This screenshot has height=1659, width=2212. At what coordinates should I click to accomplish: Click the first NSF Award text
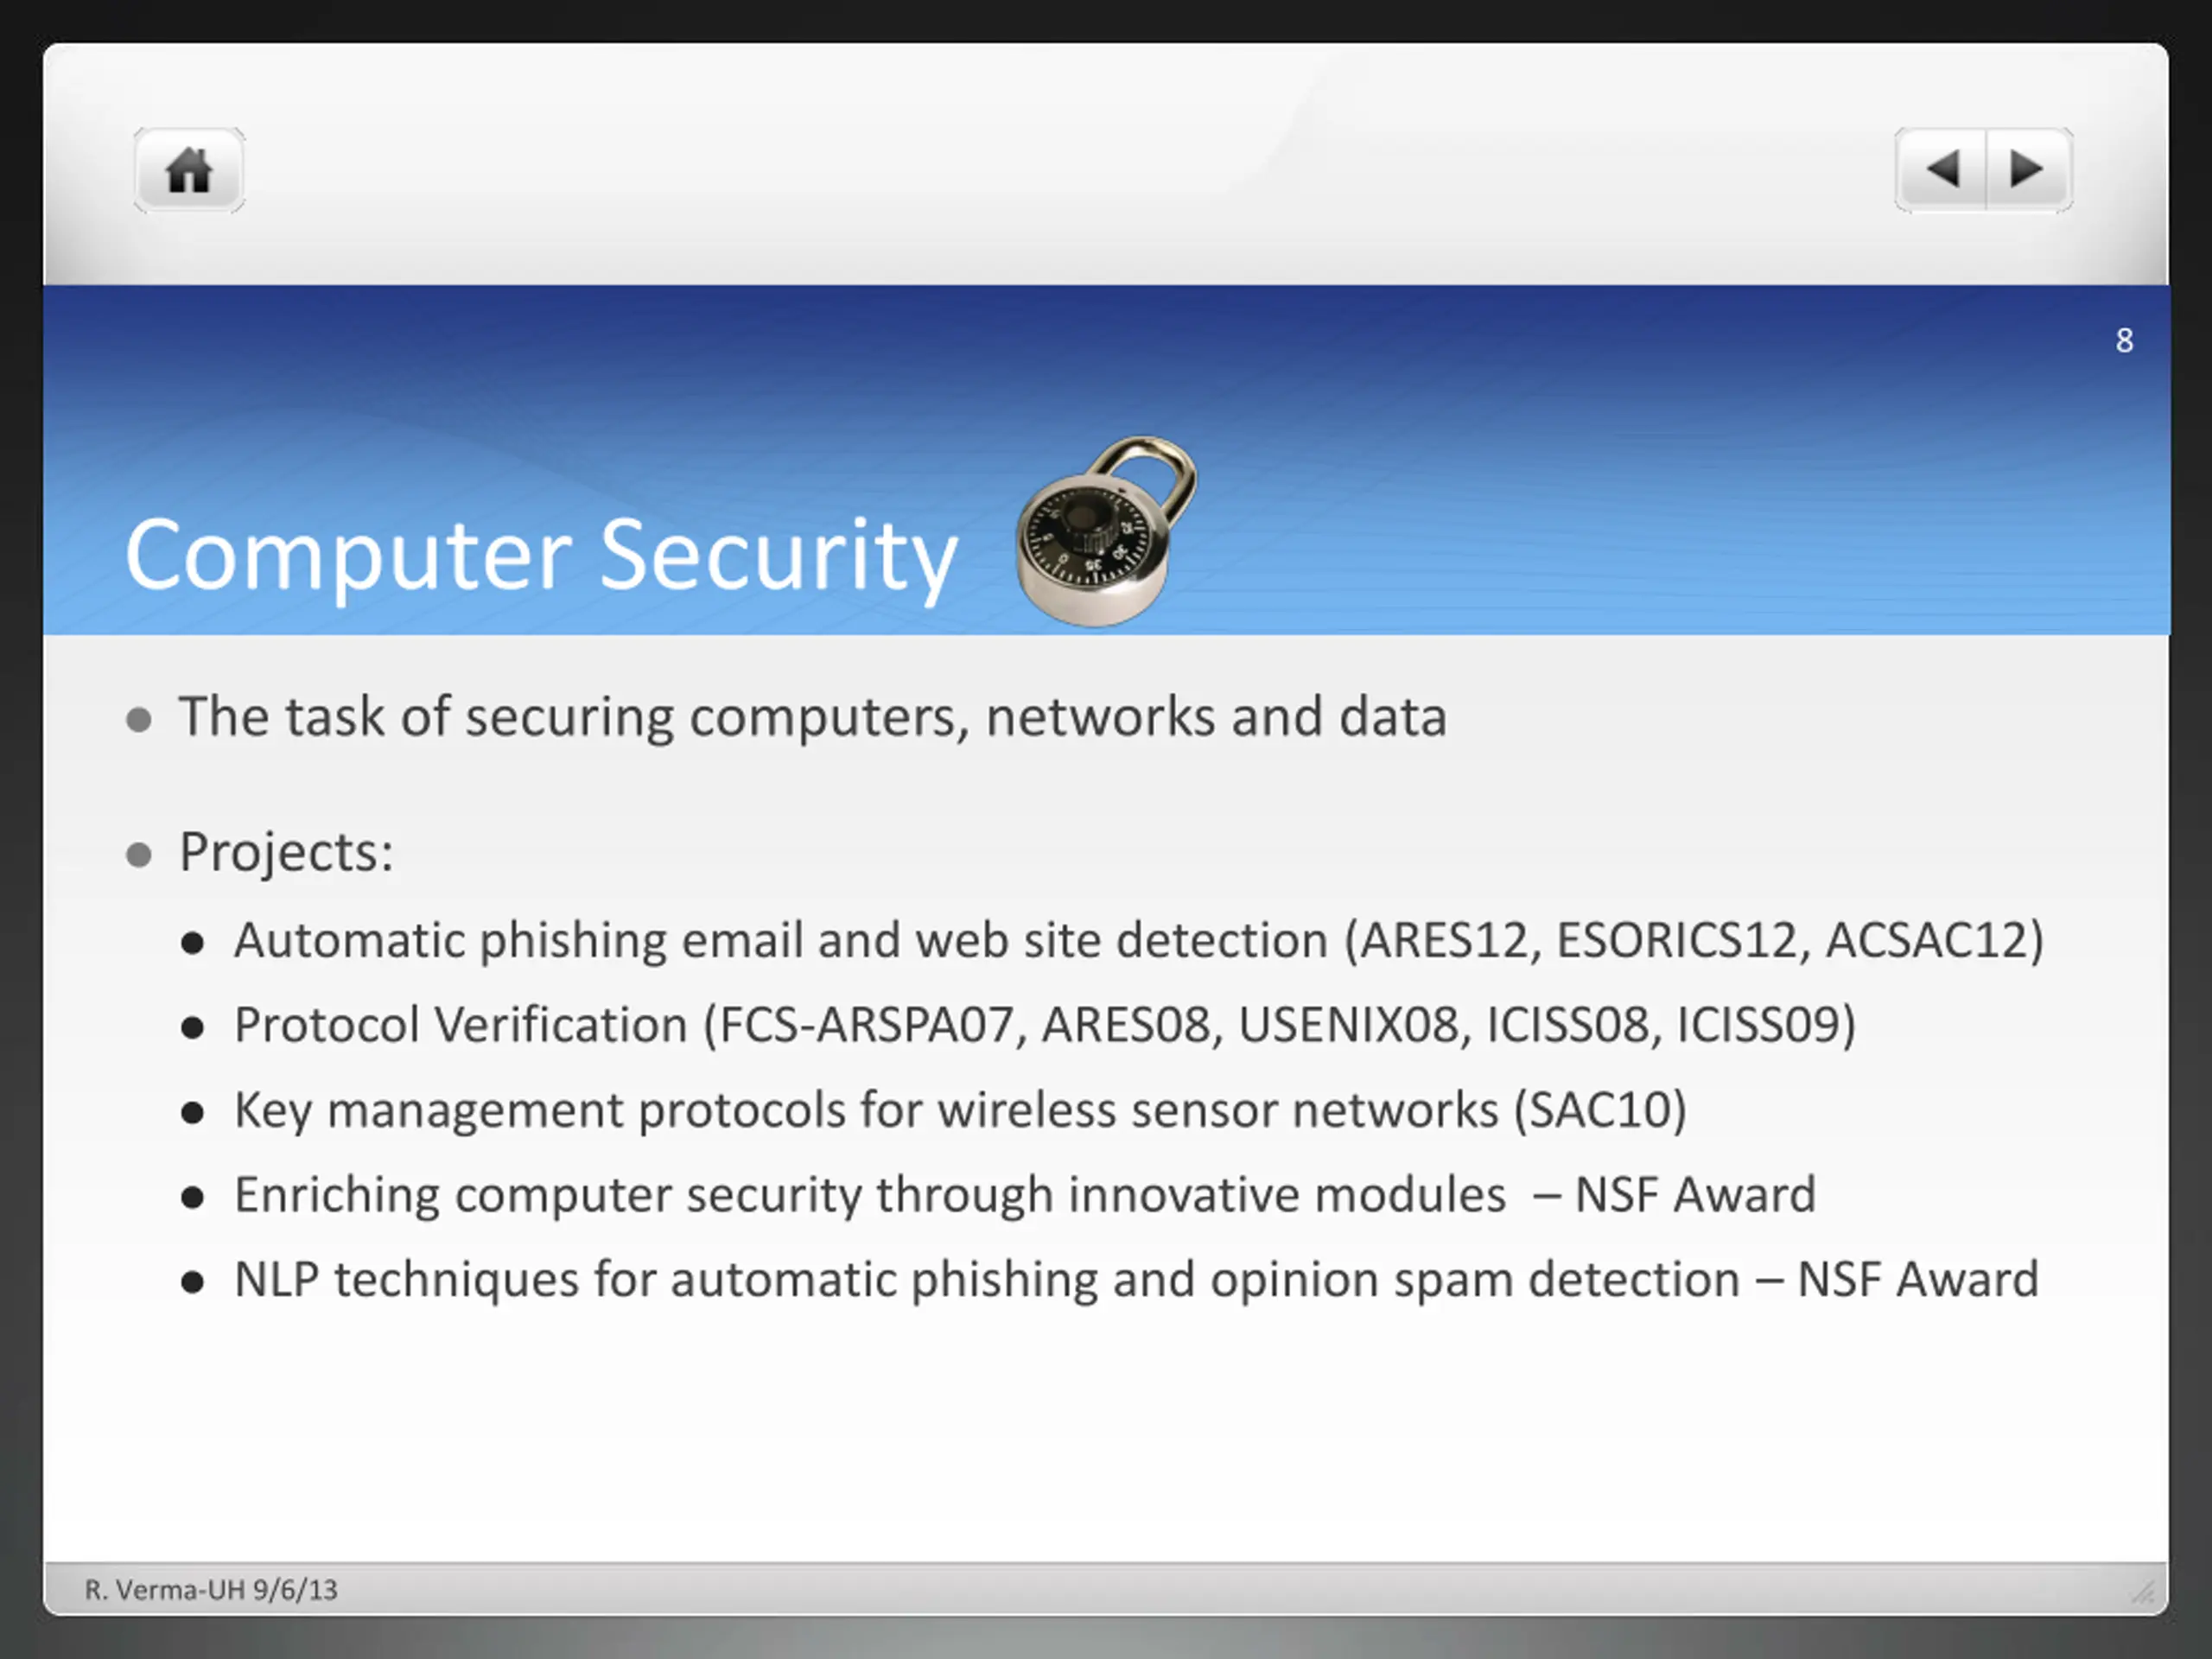pyautogui.click(x=1695, y=1196)
